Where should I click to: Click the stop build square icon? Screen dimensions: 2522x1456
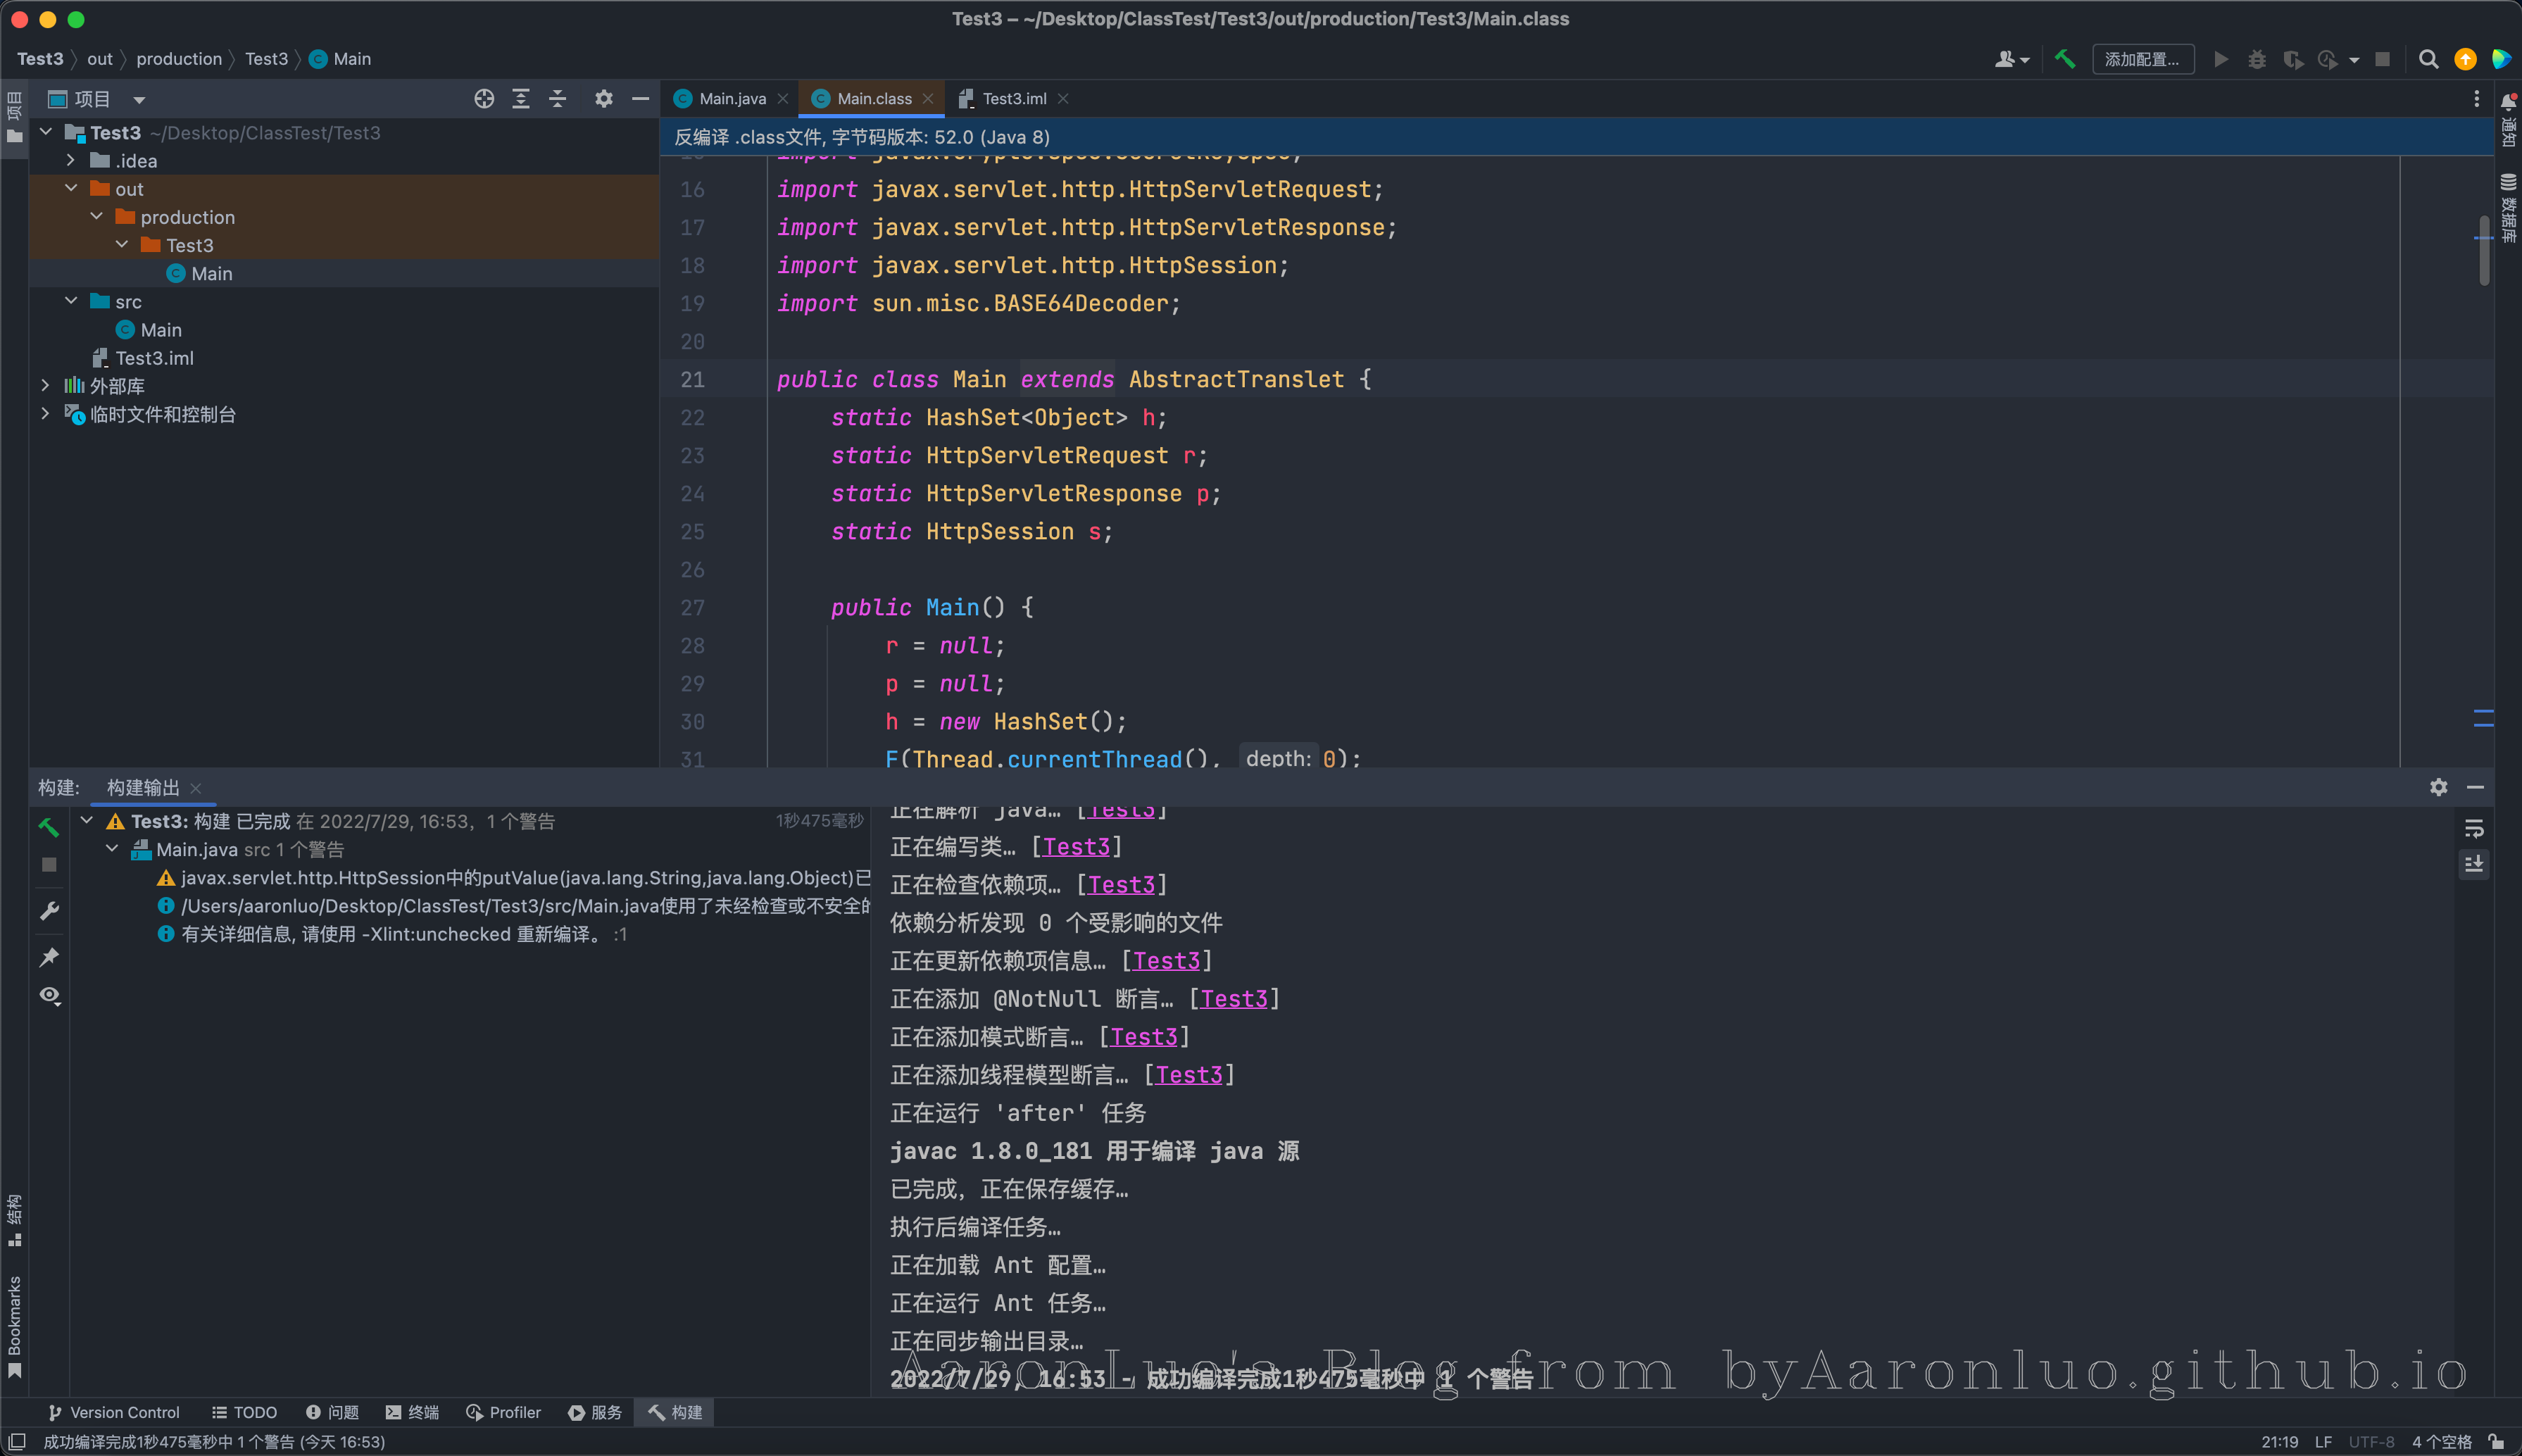(x=49, y=865)
